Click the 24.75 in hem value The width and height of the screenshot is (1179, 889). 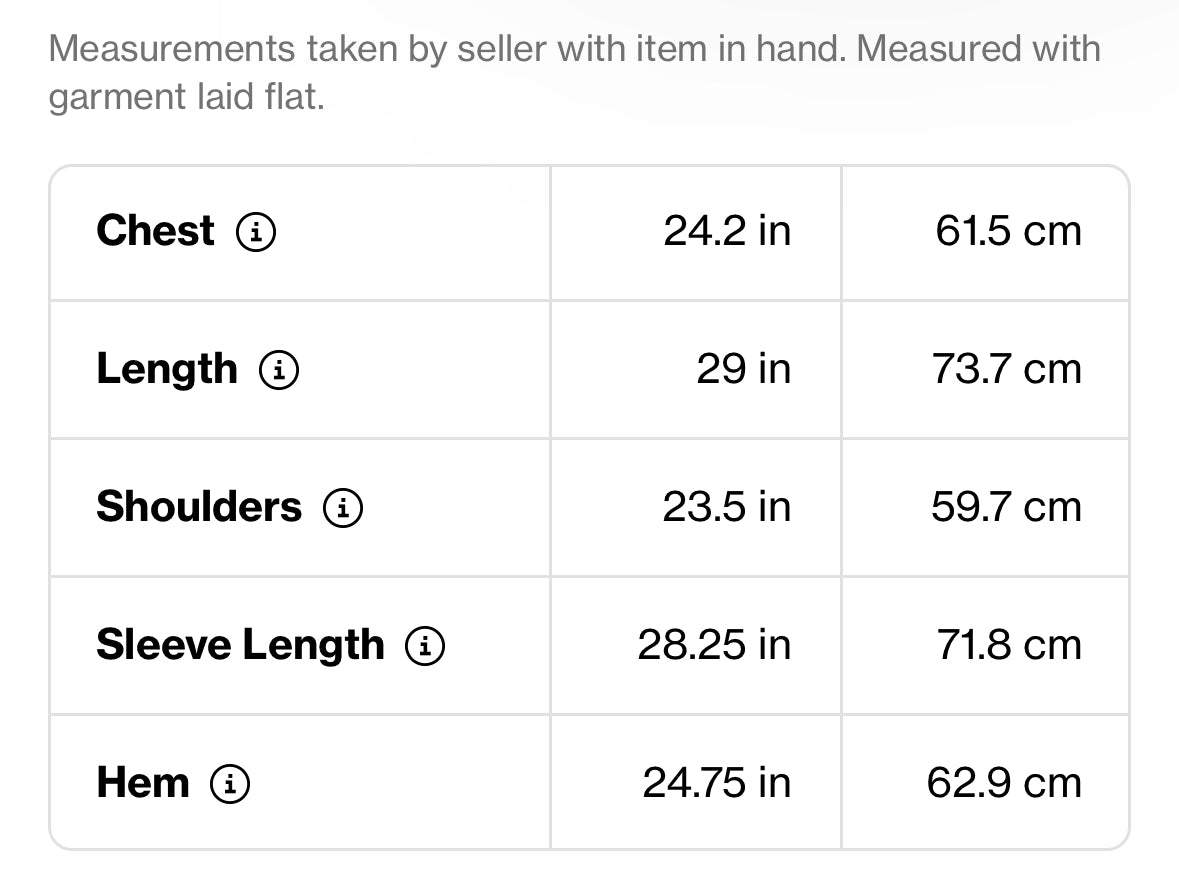(x=717, y=783)
